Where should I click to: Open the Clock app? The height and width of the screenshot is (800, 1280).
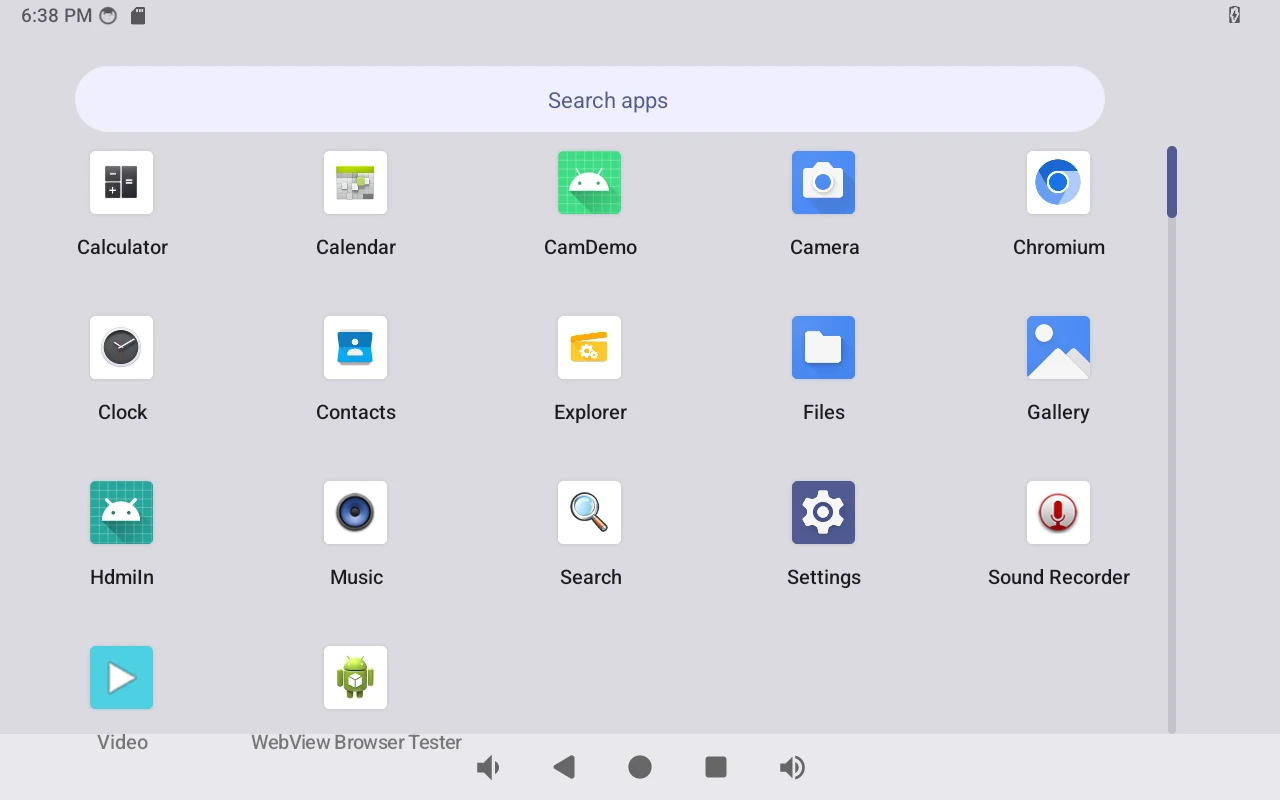point(121,347)
